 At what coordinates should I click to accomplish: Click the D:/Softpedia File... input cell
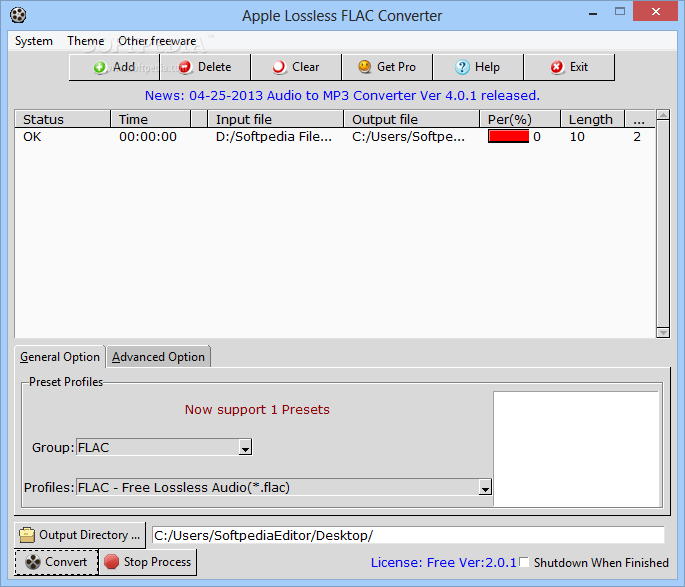[x=274, y=137]
